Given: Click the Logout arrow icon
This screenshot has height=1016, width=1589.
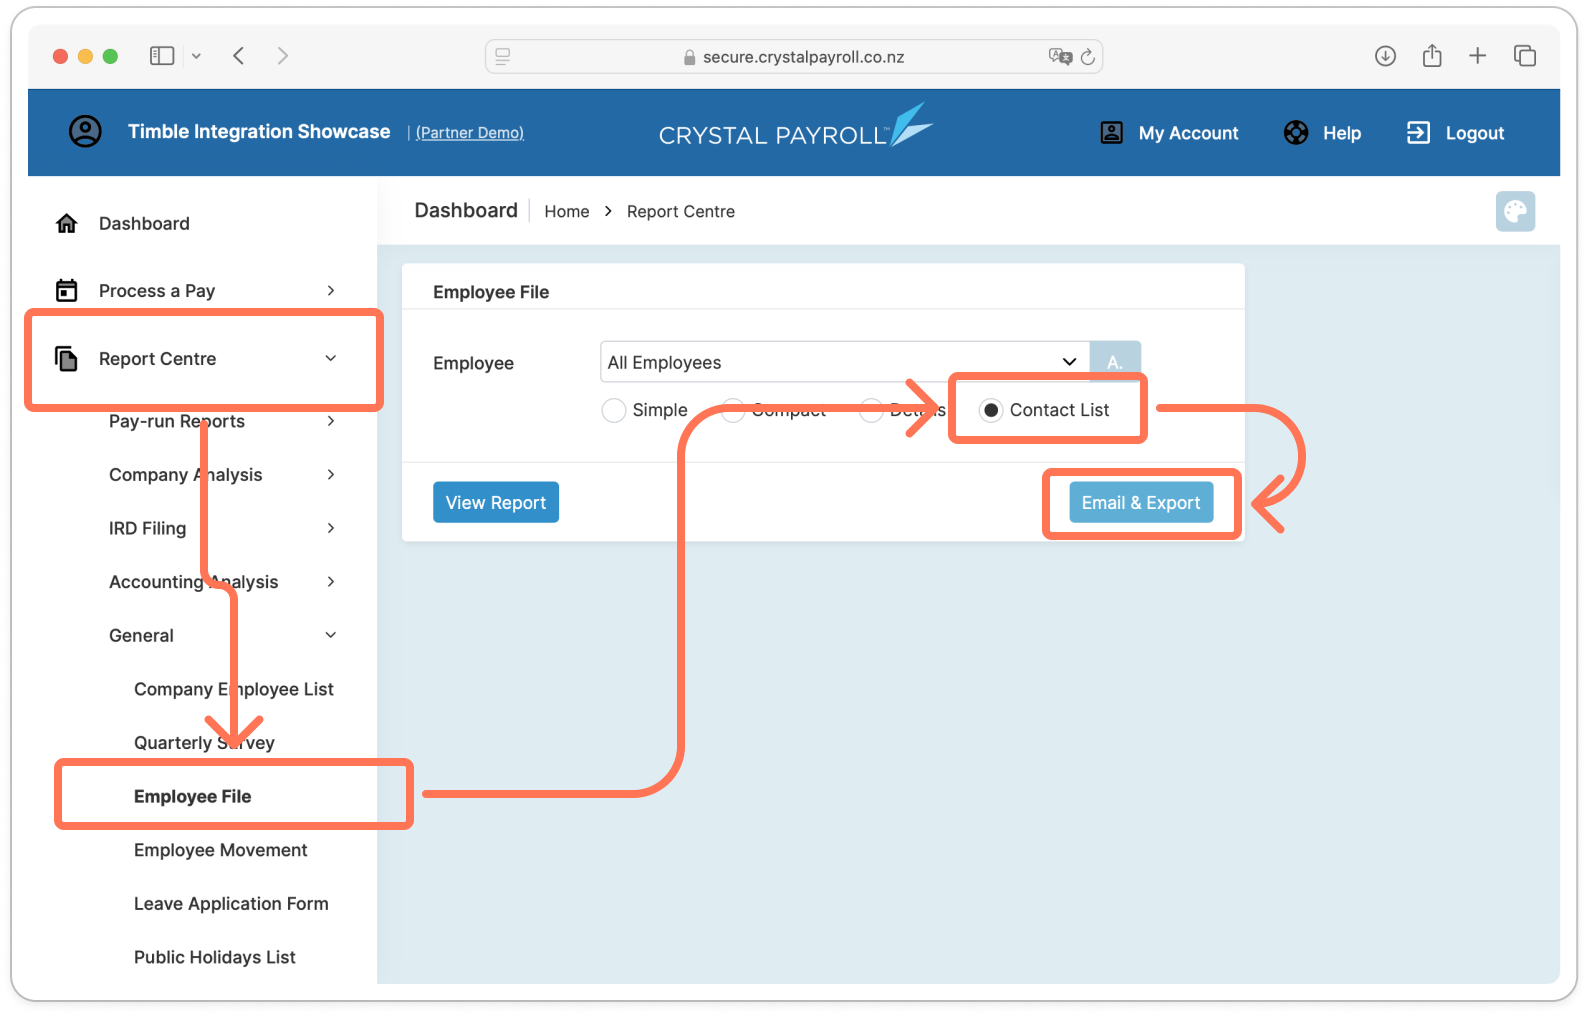Looking at the screenshot, I should tap(1418, 133).
